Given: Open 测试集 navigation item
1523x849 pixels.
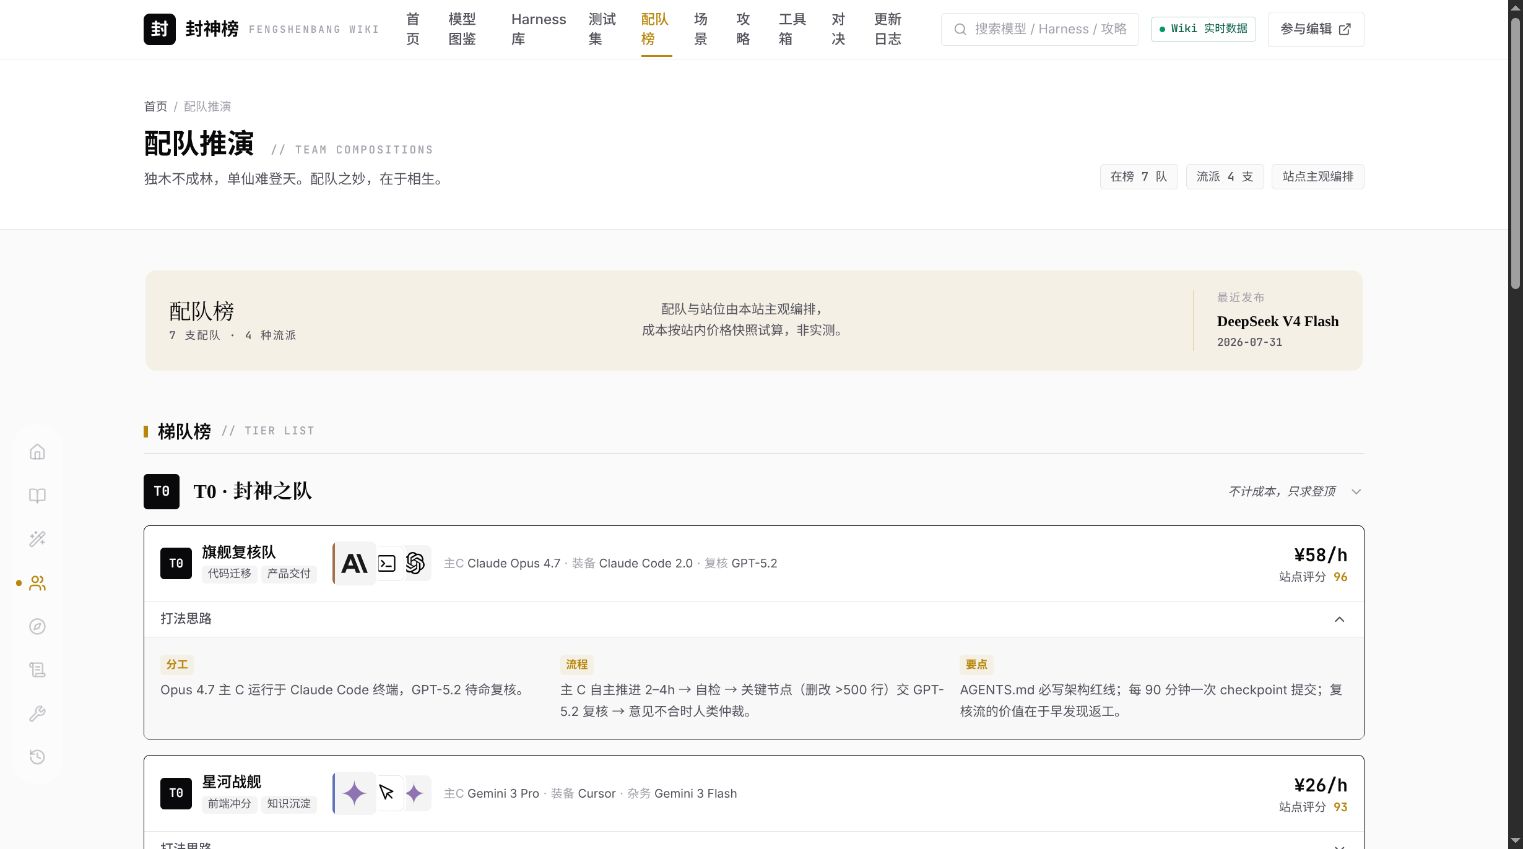Looking at the screenshot, I should pyautogui.click(x=602, y=29).
